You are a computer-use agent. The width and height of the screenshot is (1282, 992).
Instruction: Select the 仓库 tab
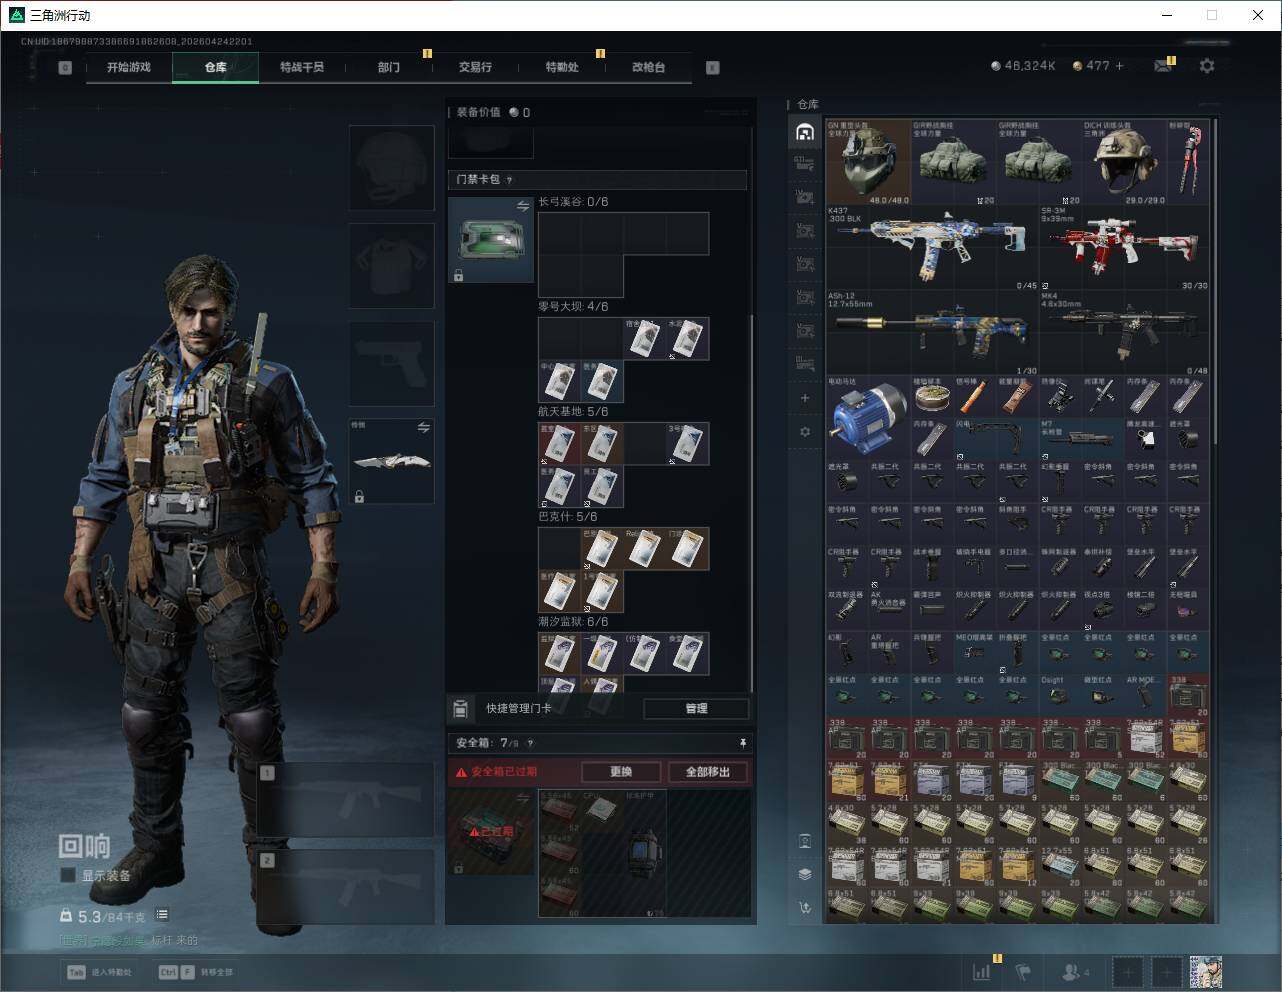tap(215, 67)
